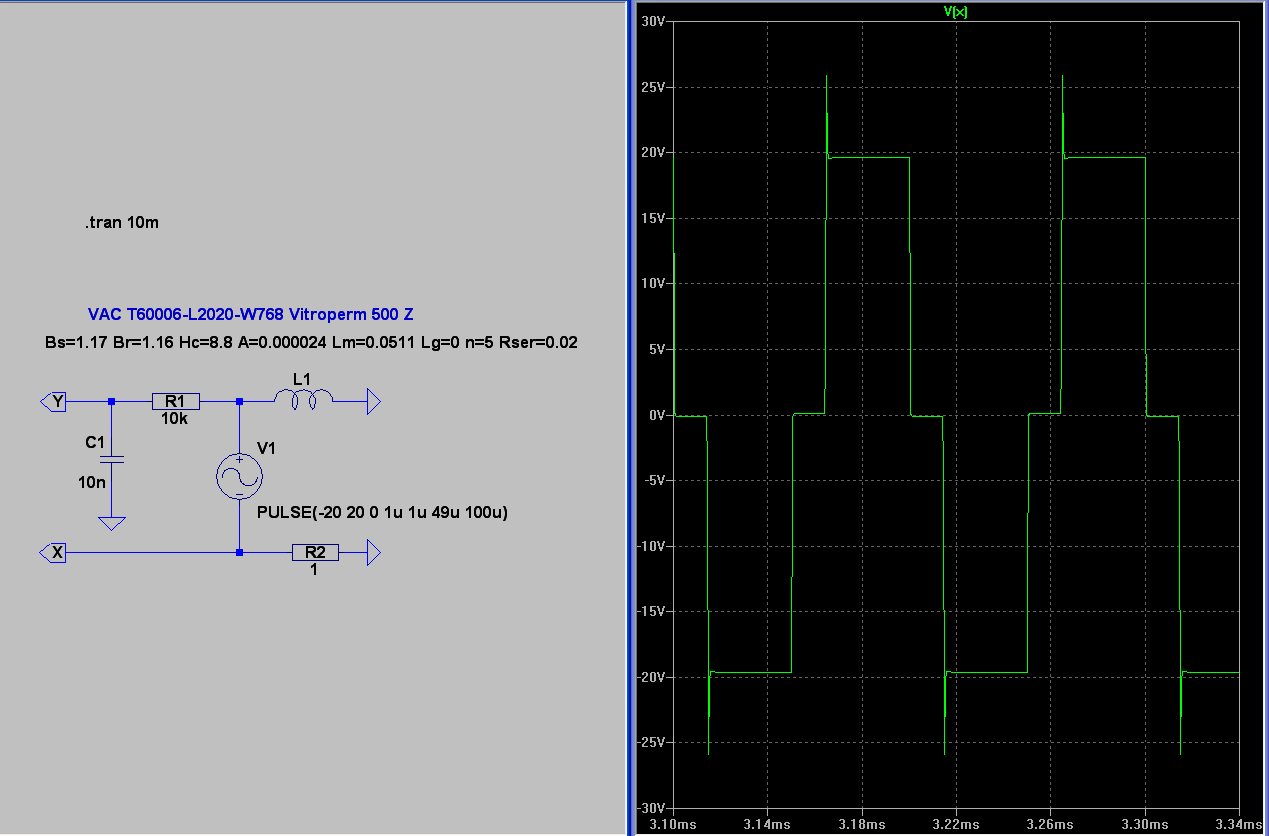Click the 3.26ms time axis label
The width and height of the screenshot is (1269, 836).
pos(1050,825)
